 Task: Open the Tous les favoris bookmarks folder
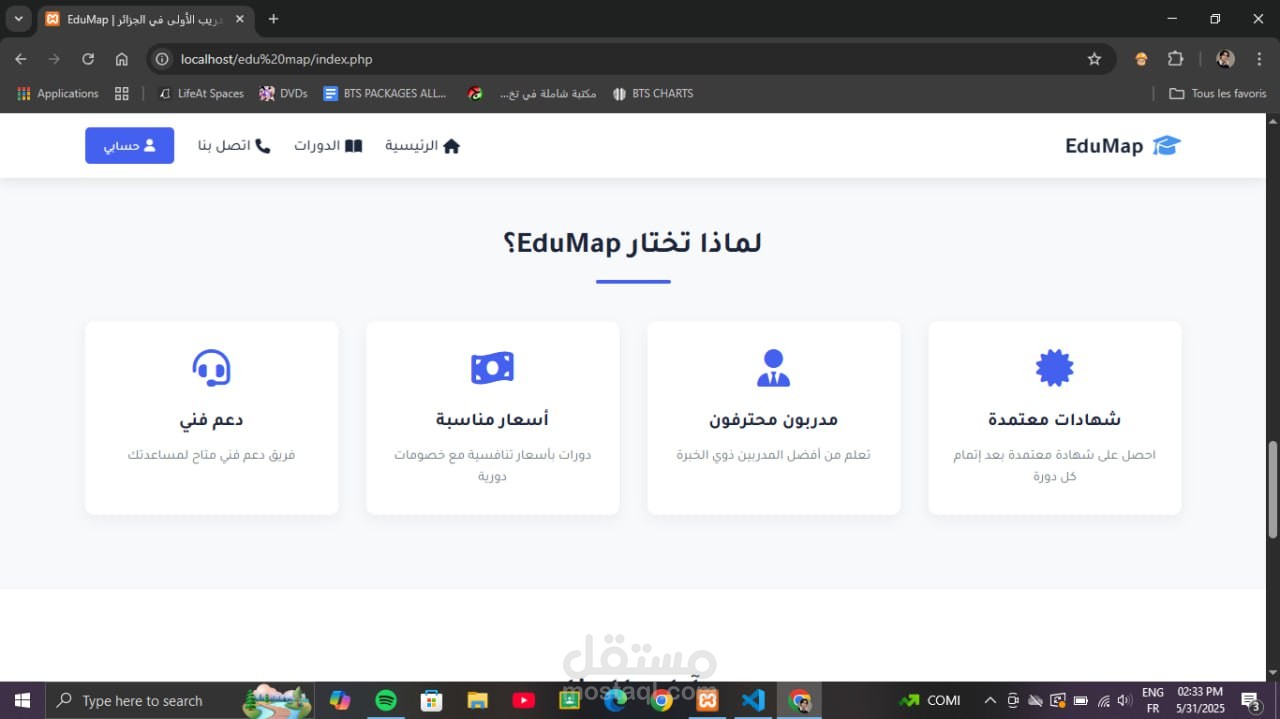(x=1217, y=93)
